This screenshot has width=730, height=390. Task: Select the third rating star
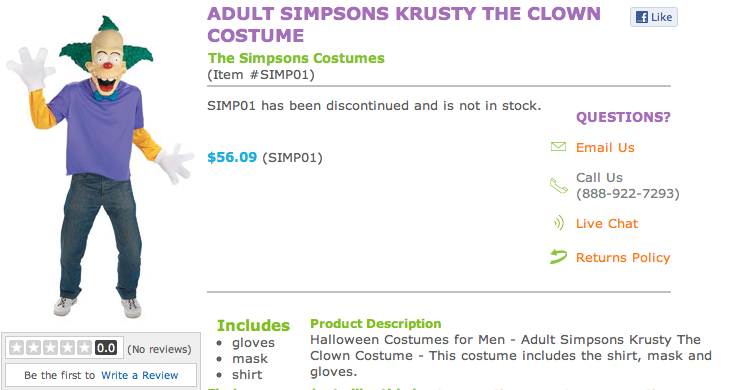[50, 348]
